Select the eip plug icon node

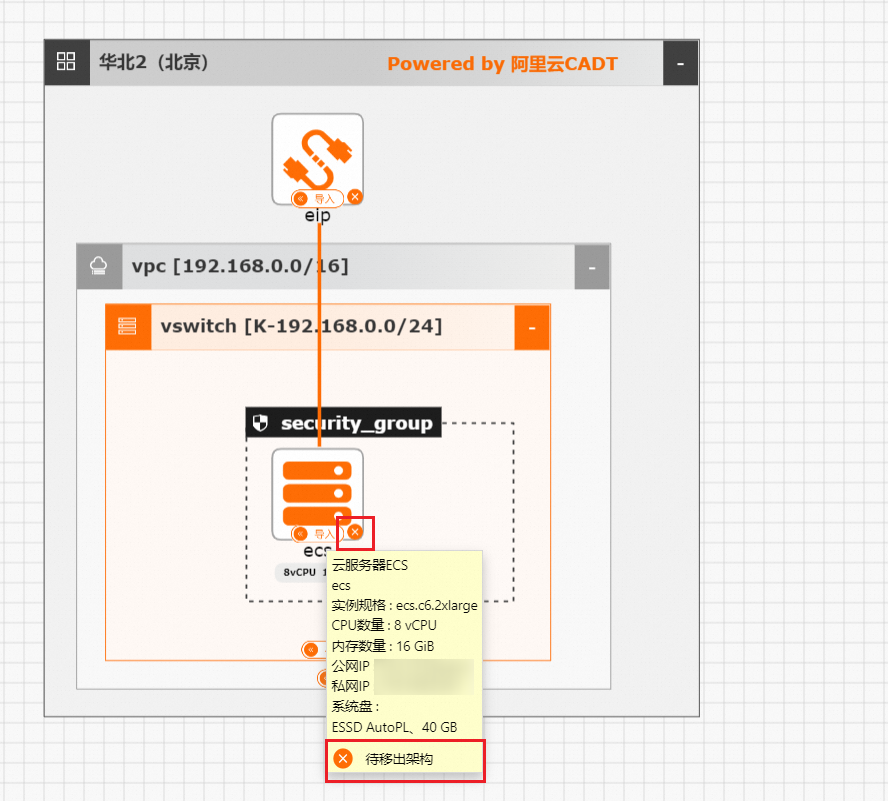click(317, 158)
